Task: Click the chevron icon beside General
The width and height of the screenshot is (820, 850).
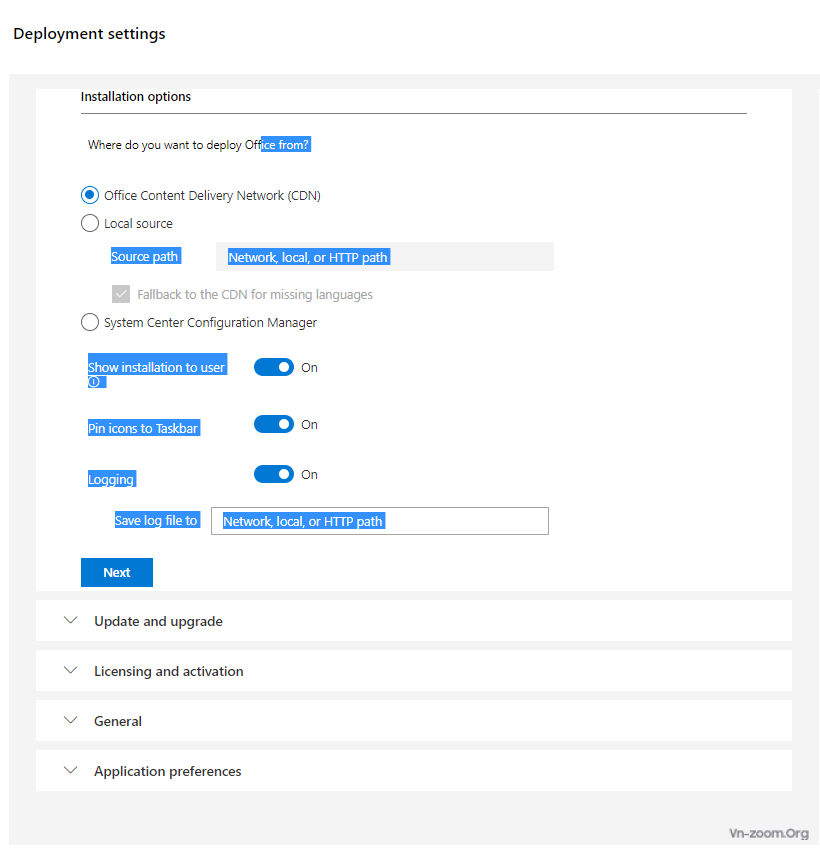Action: pos(70,720)
